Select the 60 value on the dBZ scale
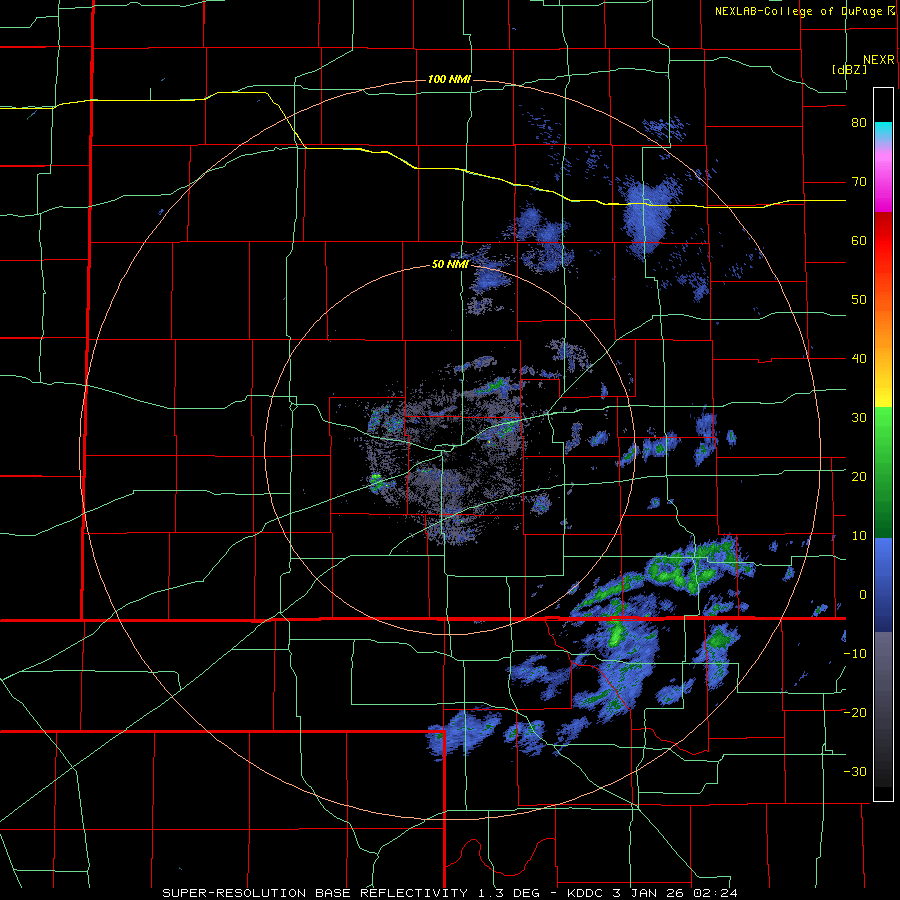The image size is (900, 900). point(859,240)
